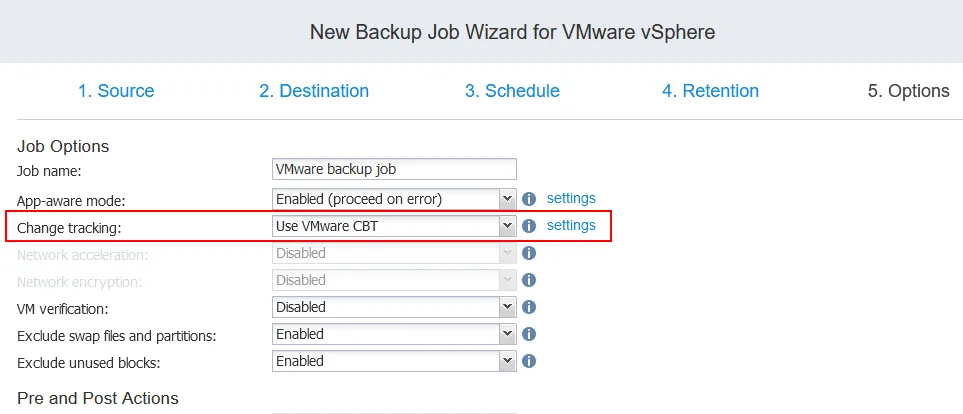963x414 pixels.
Task: Click the info icon beside Change tracking
Action: click(x=530, y=226)
